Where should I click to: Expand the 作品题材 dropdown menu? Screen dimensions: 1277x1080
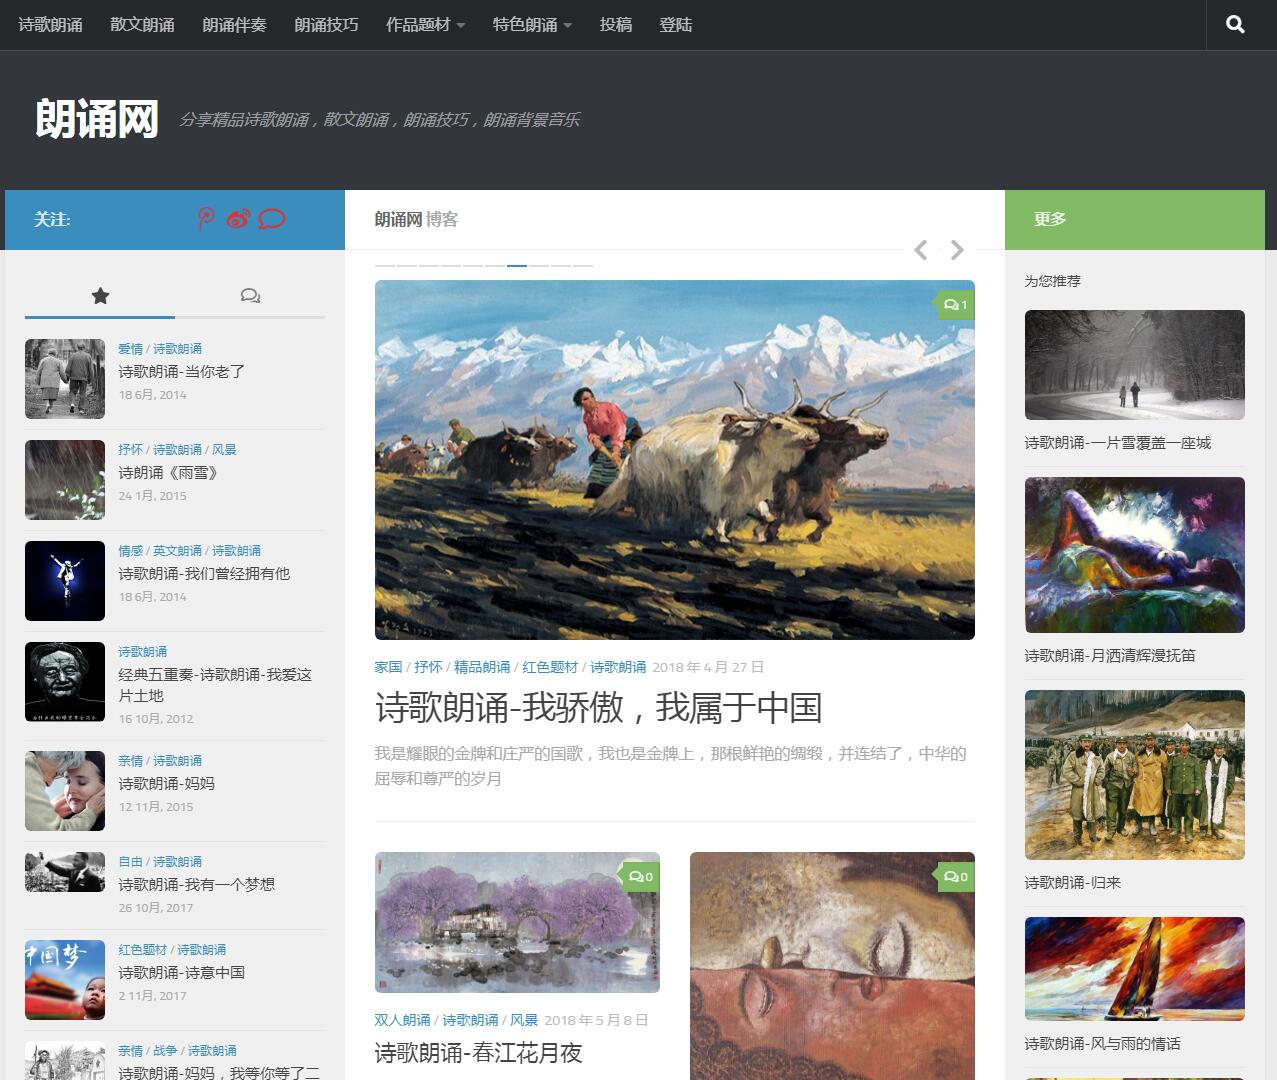point(426,25)
